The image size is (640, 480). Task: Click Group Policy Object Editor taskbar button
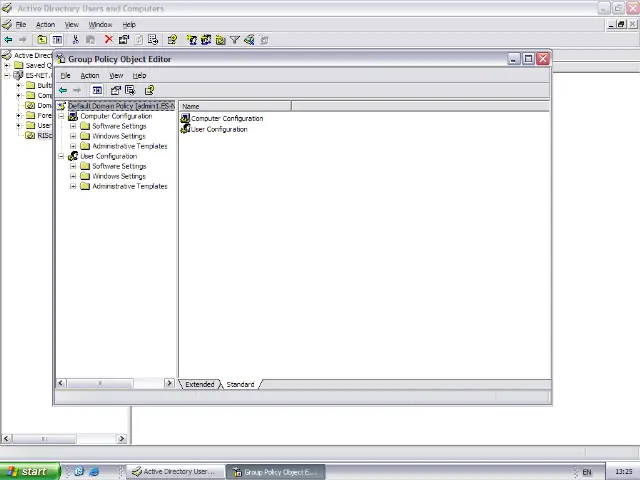pyautogui.click(x=276, y=472)
